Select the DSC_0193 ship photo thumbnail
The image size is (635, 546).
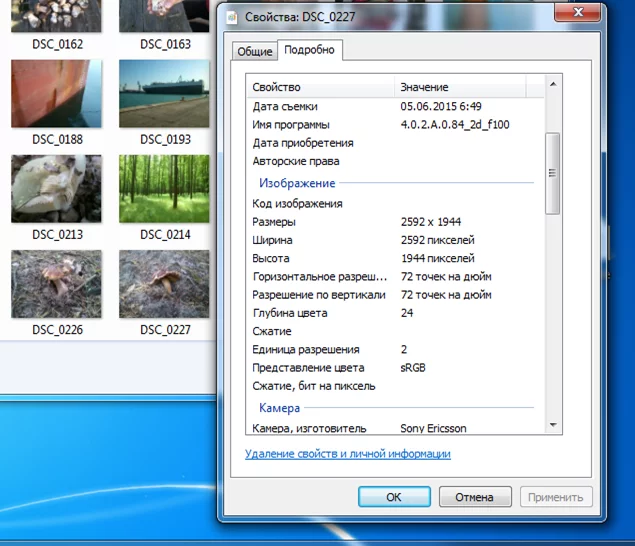tap(165, 94)
